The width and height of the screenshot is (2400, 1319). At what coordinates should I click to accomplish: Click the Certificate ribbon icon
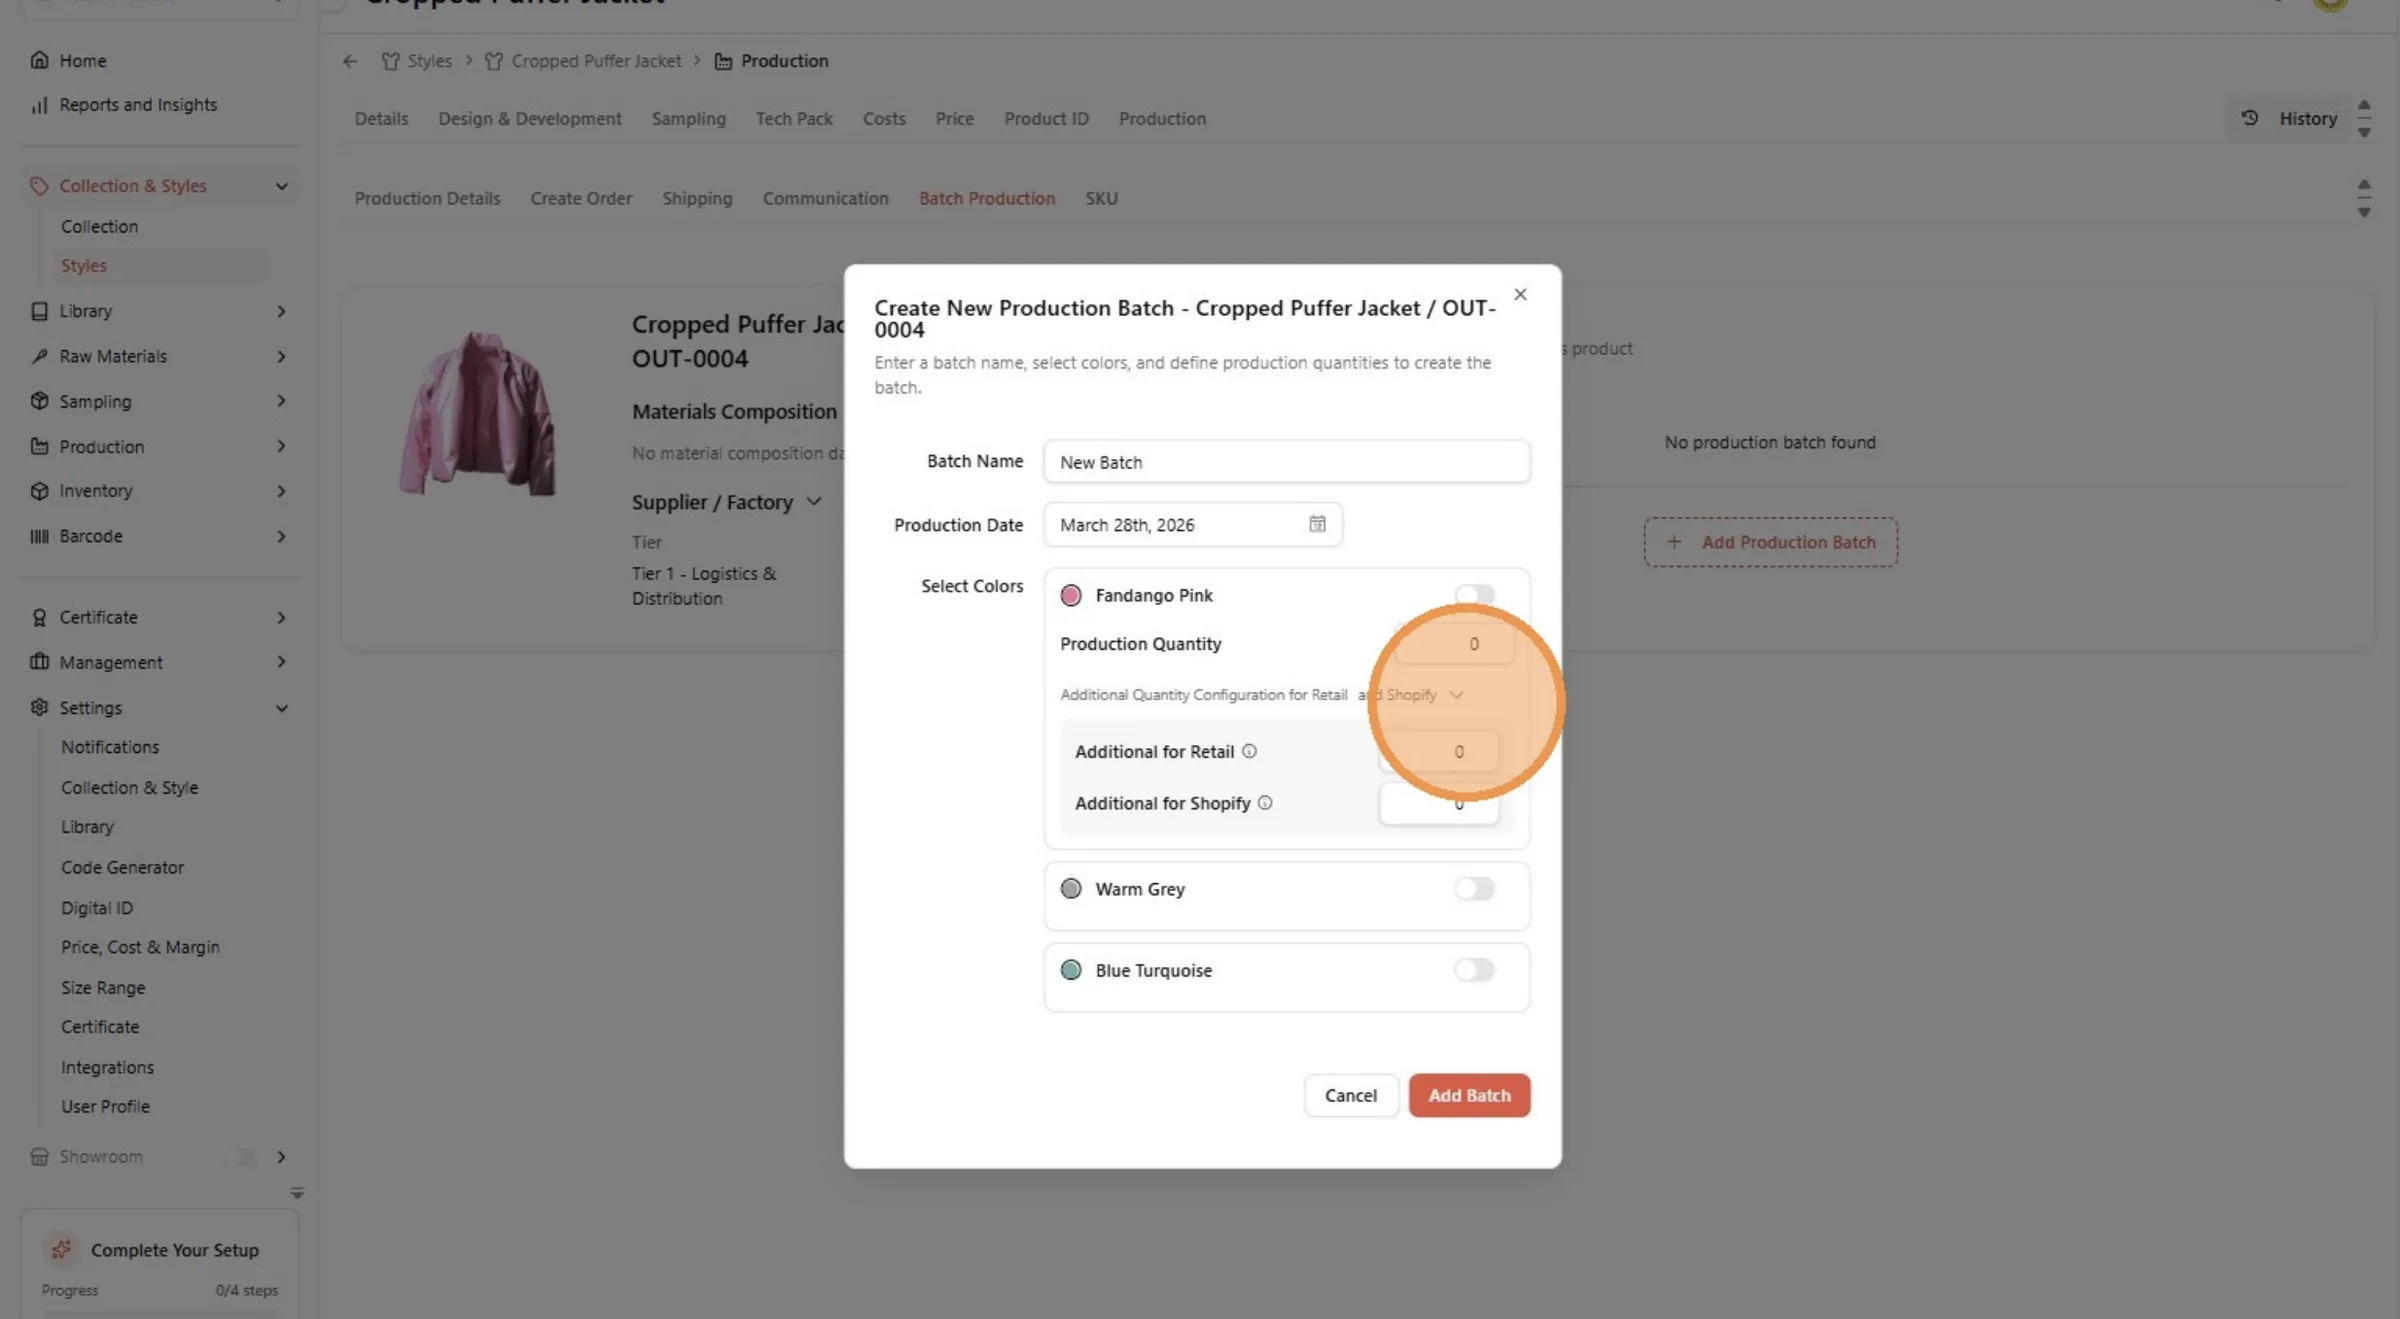tap(39, 617)
